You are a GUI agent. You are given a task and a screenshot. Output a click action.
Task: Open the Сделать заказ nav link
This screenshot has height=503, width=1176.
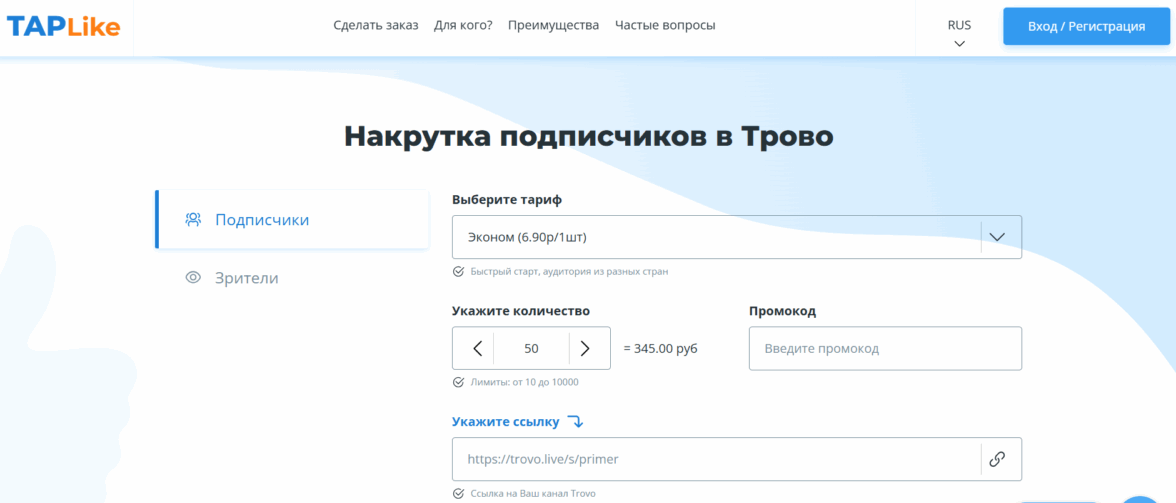(376, 26)
